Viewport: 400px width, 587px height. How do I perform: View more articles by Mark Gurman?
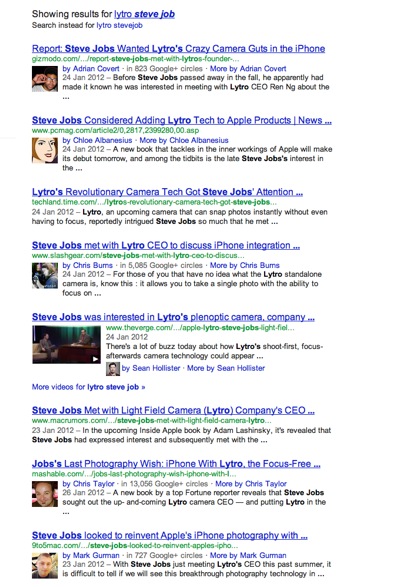click(x=248, y=556)
